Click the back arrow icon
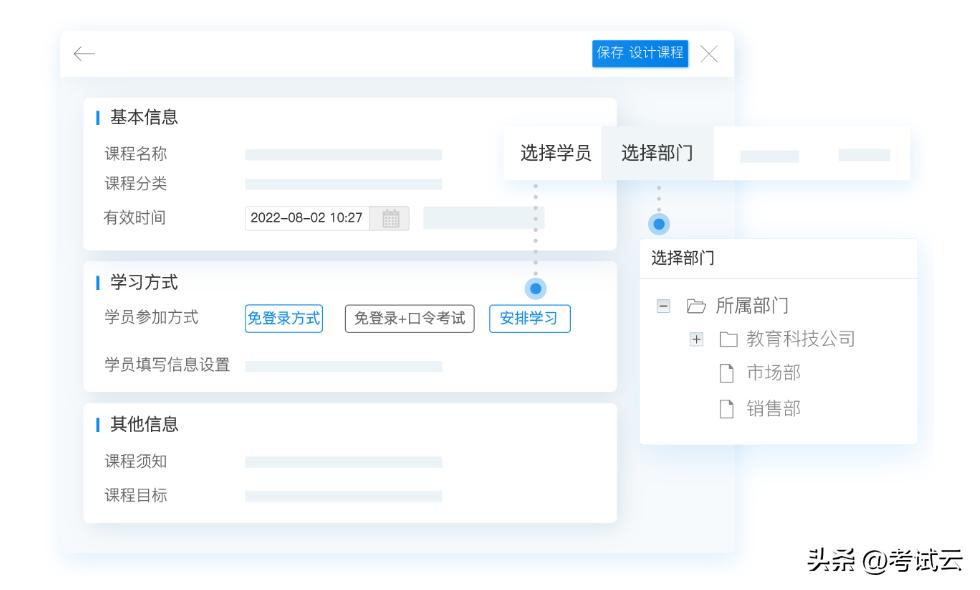 pos(84,54)
